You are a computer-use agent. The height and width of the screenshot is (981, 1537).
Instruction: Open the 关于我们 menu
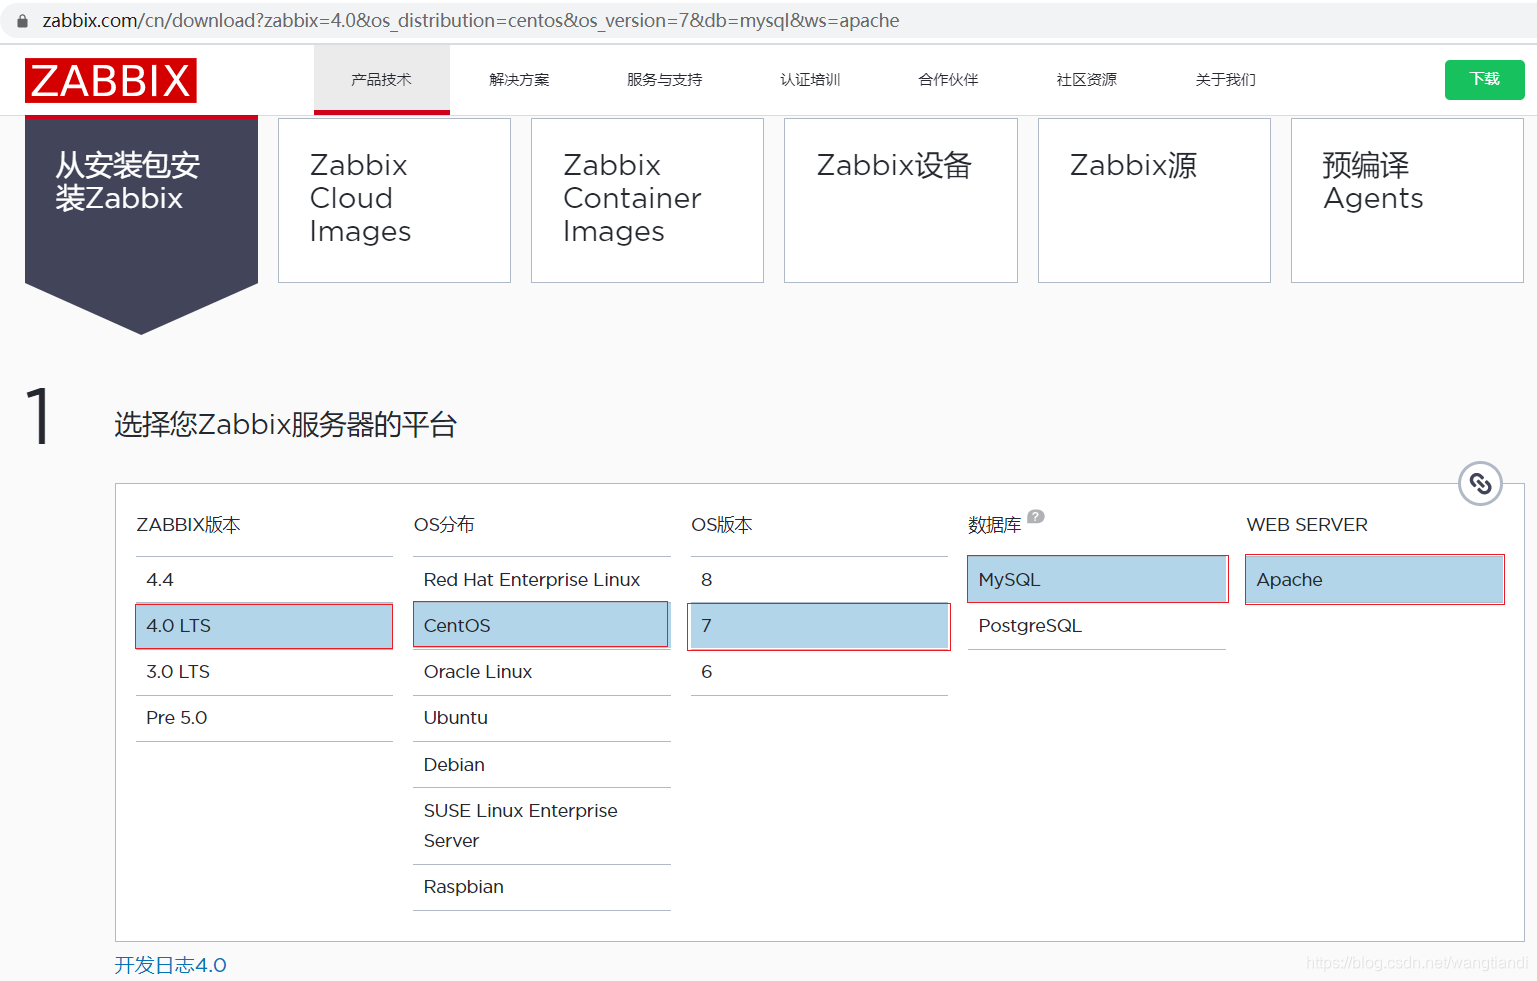[x=1226, y=79]
